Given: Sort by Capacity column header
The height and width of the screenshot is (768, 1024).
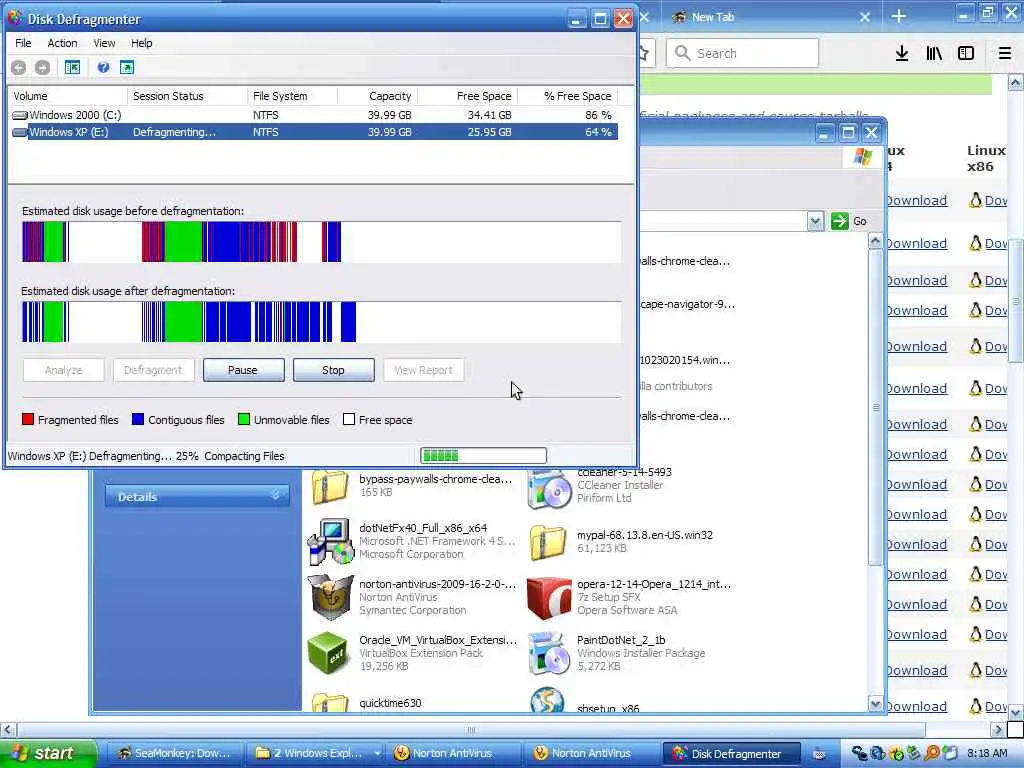Looking at the screenshot, I should [377, 96].
